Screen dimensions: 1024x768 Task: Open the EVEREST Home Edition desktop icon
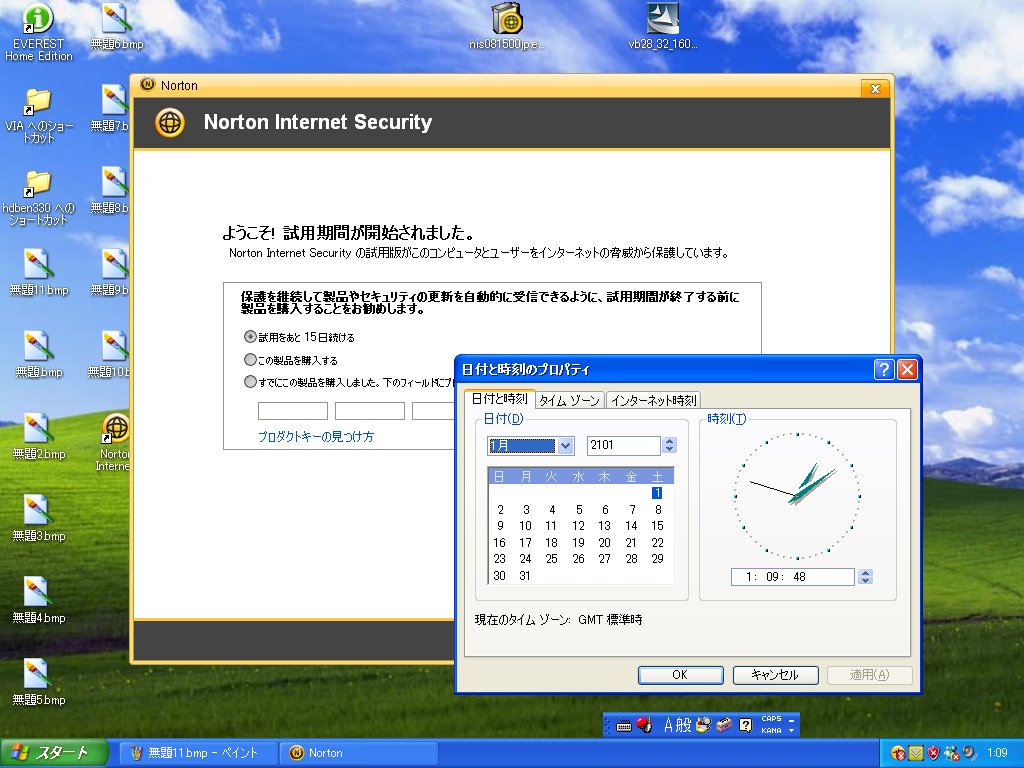tap(39, 33)
